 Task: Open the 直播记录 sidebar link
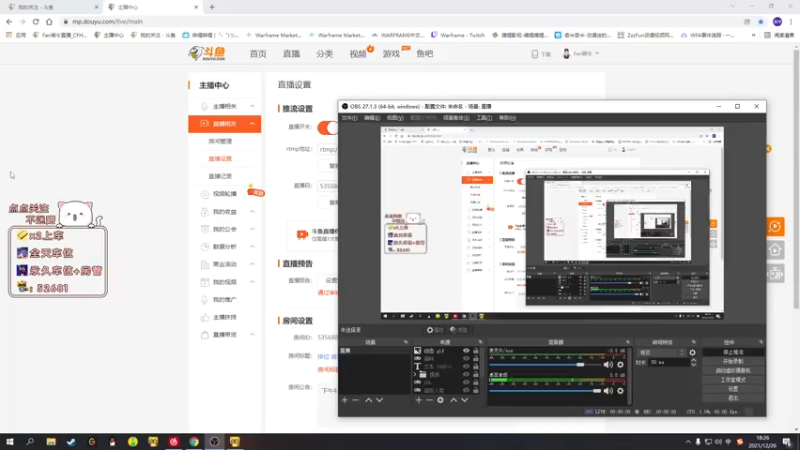220,176
